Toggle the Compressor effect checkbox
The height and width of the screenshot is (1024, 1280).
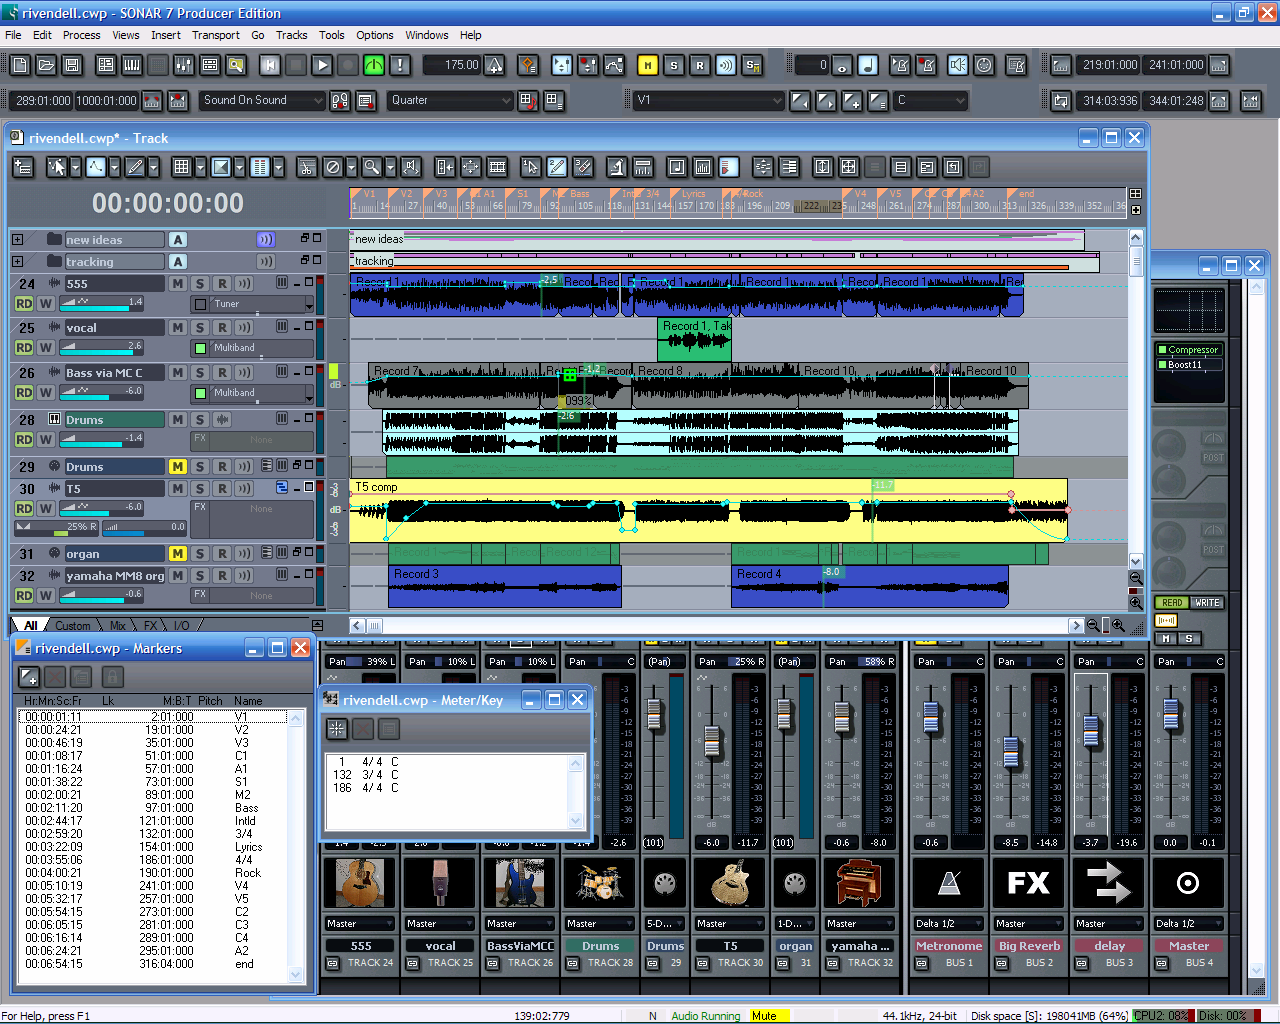(1162, 350)
